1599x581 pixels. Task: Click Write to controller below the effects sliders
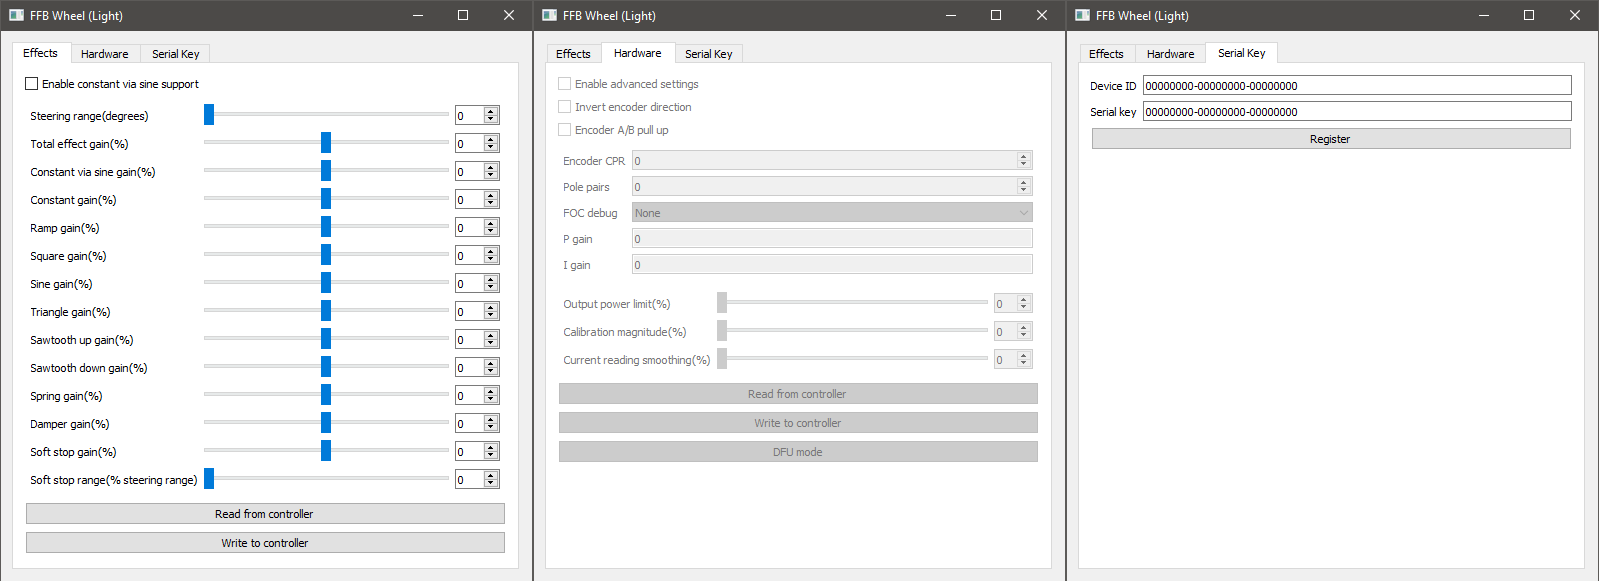coord(265,543)
